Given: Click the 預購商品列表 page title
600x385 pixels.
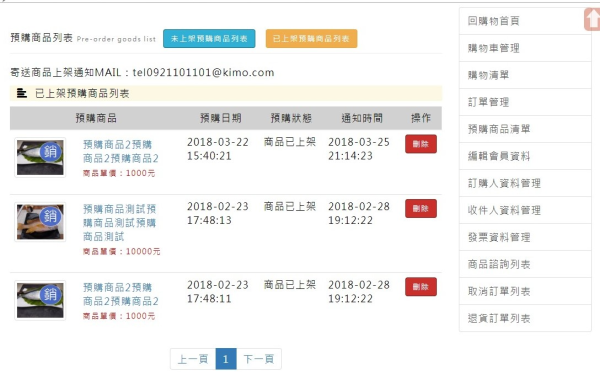Looking at the screenshot, I should coord(41,38).
